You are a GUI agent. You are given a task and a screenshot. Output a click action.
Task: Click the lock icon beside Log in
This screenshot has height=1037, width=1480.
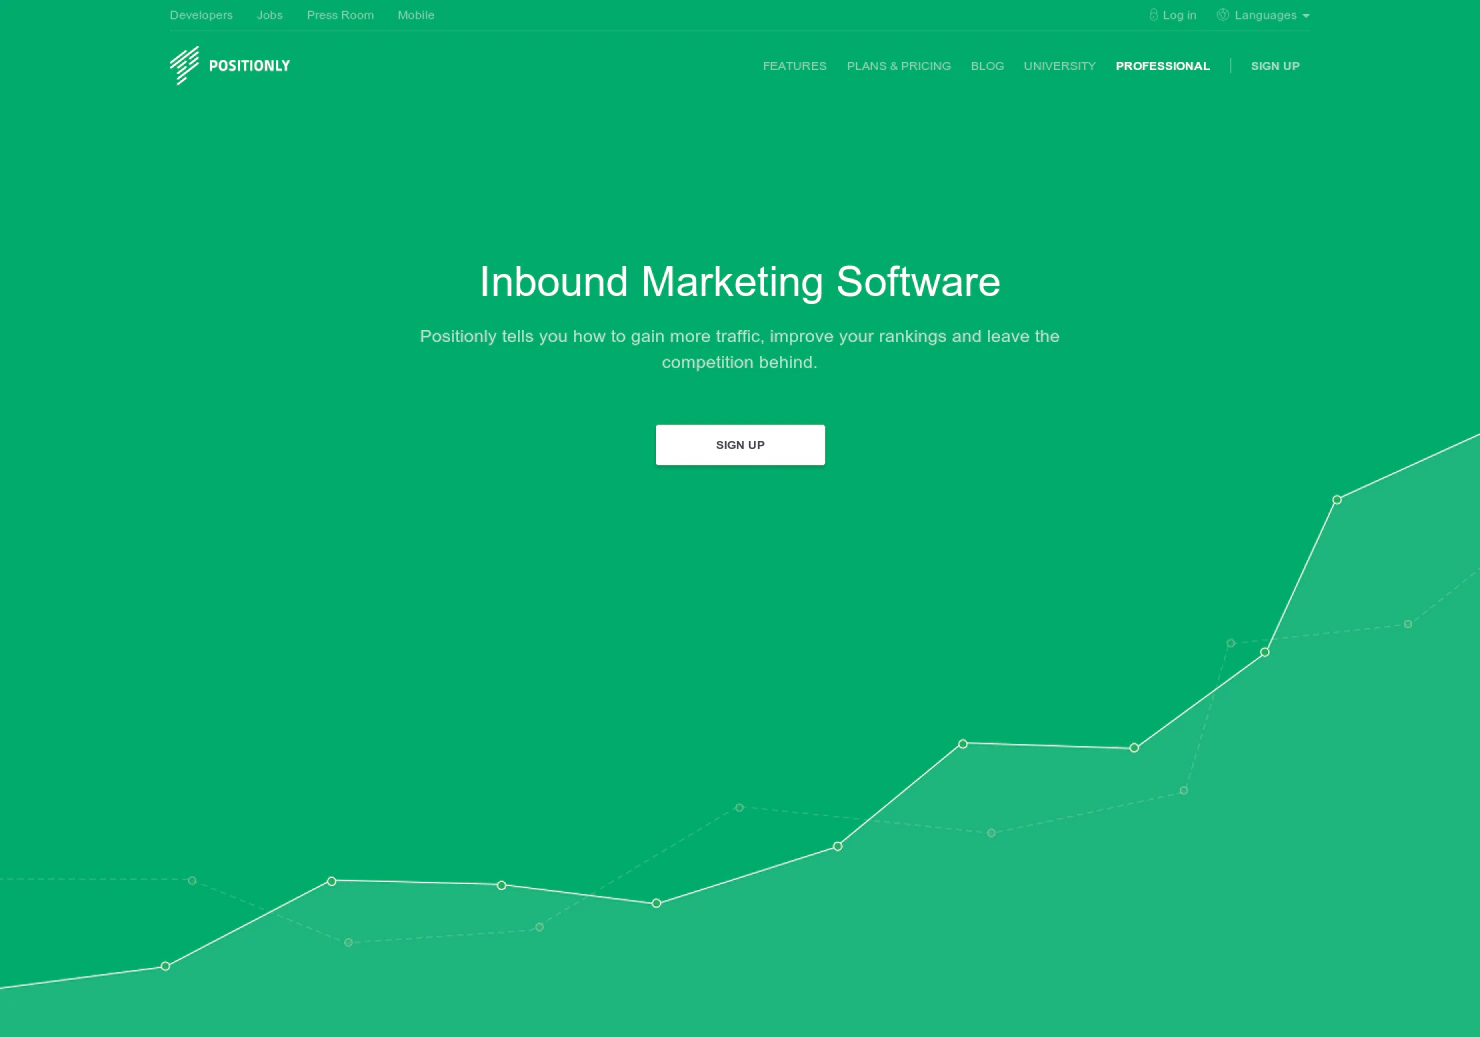pos(1153,15)
